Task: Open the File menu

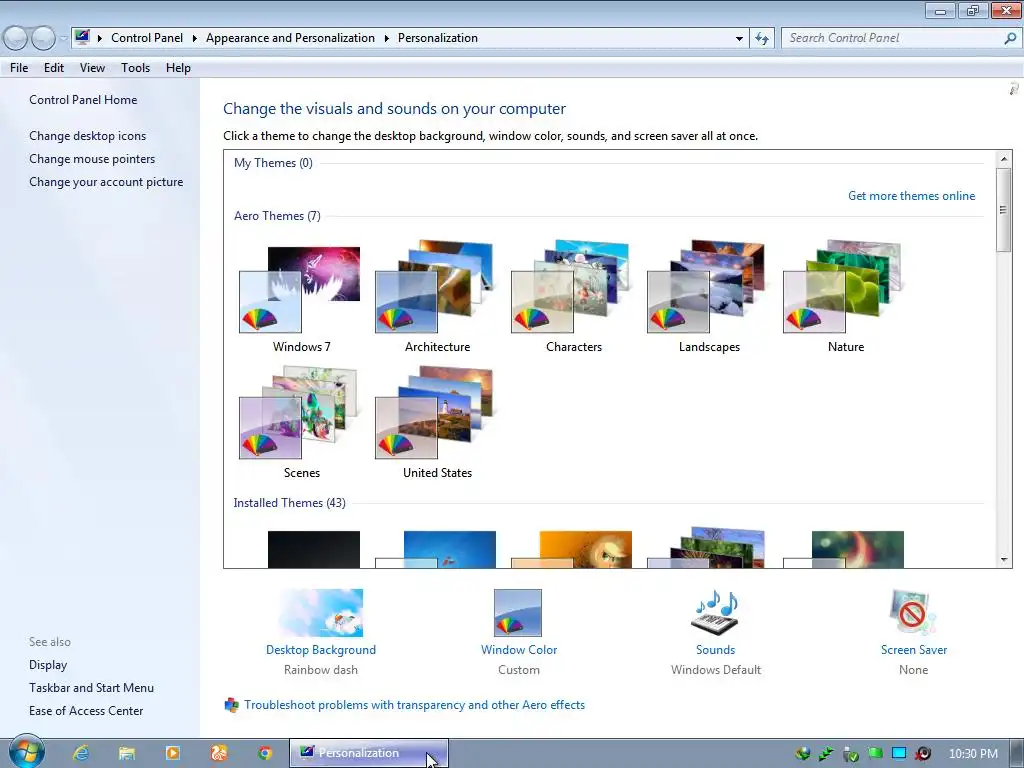Action: 19,68
